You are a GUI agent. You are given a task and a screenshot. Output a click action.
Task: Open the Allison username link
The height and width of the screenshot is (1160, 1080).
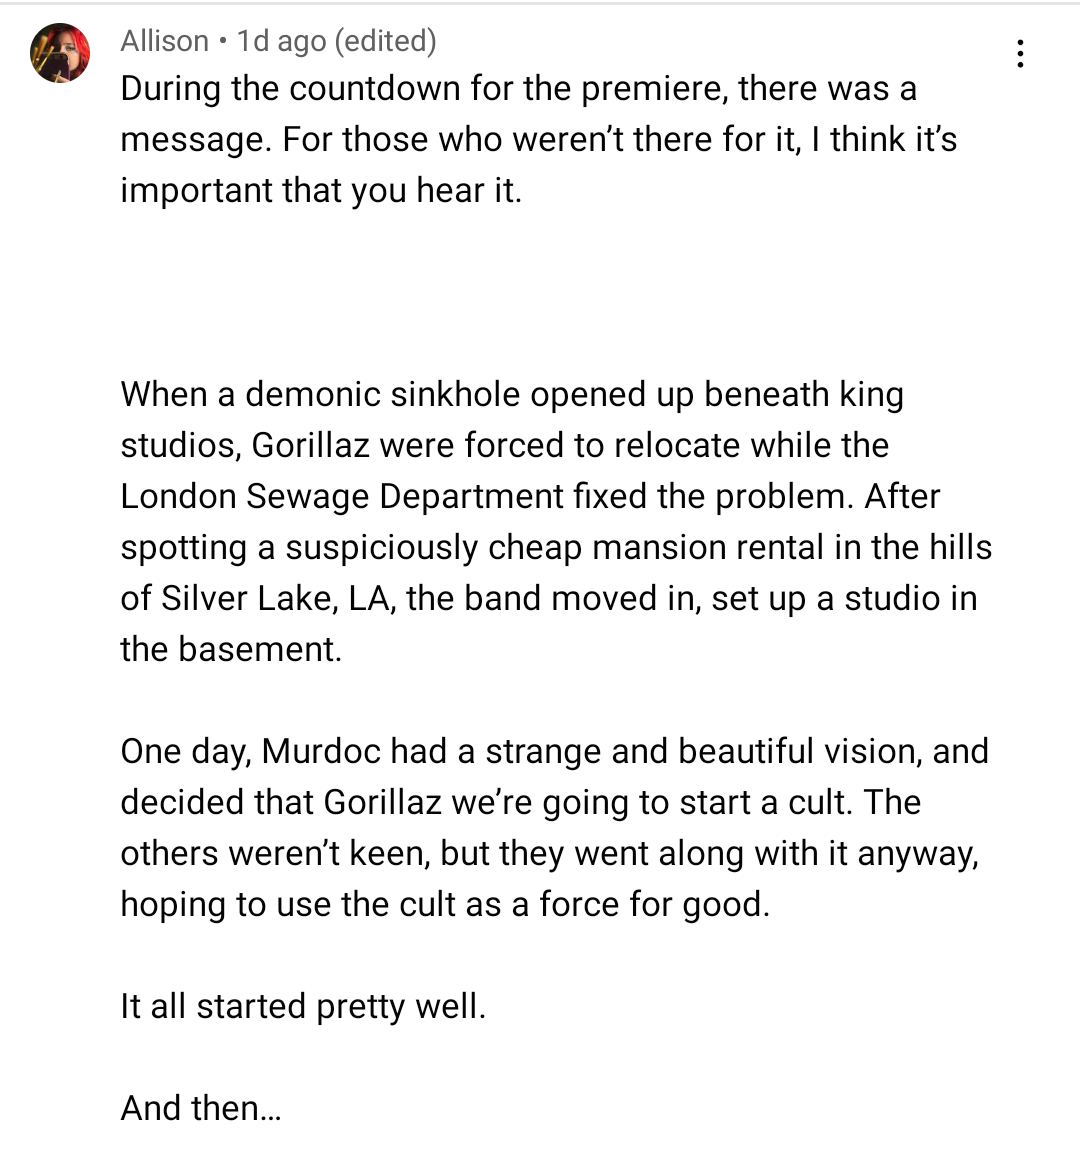pyautogui.click(x=164, y=41)
